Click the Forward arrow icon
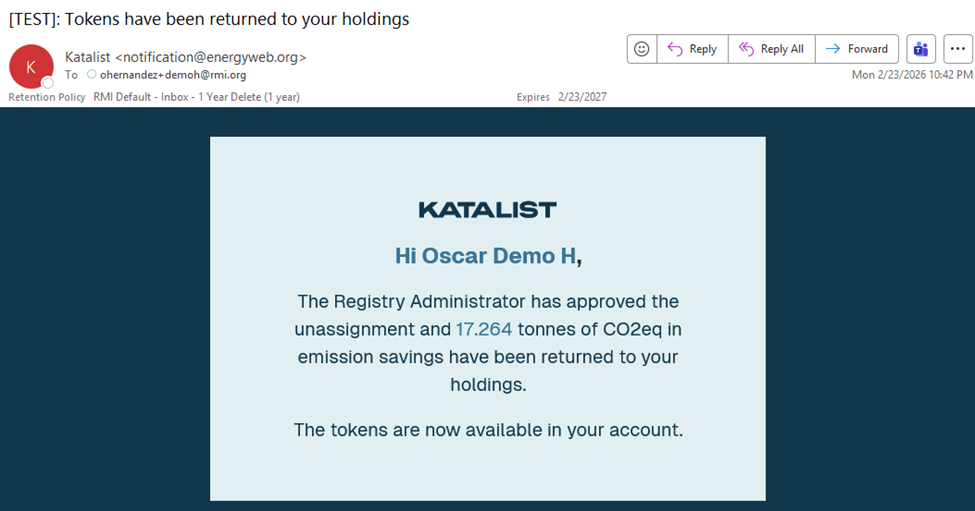 click(x=832, y=49)
